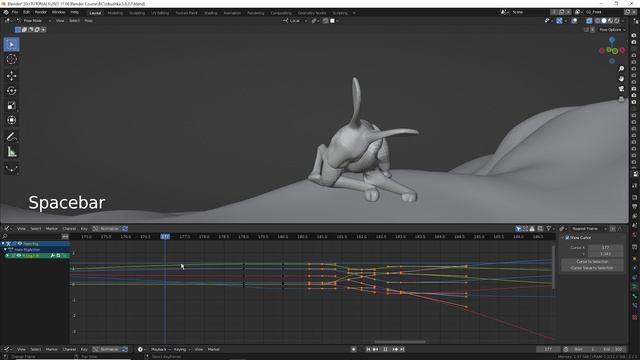This screenshot has height=360, width=640.
Task: Select the Measure tool
Action: [11, 152]
